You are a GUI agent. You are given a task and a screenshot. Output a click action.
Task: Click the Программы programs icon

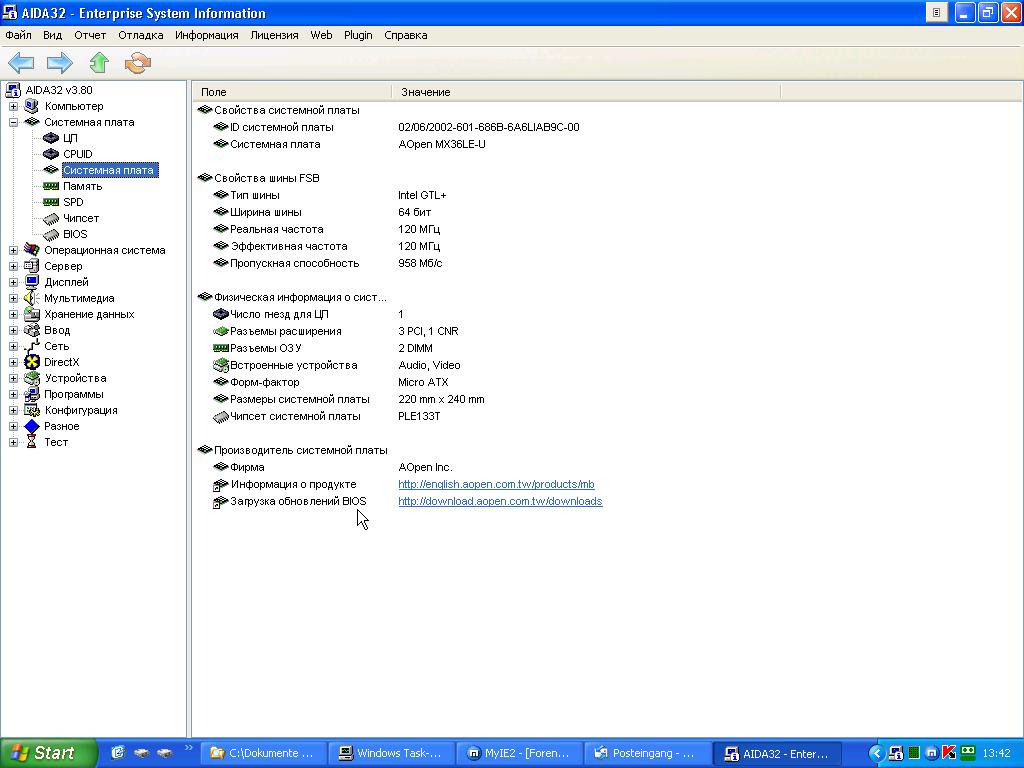(32, 394)
